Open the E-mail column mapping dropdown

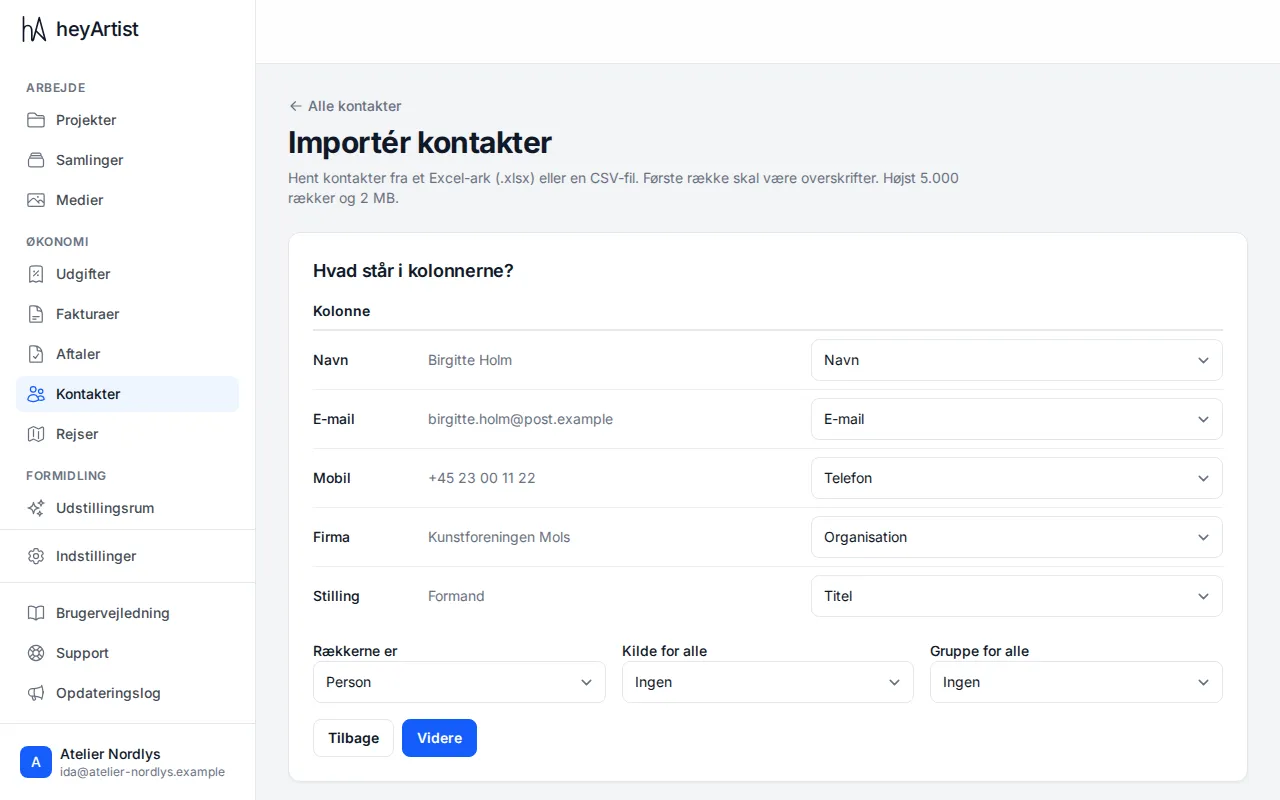point(1016,419)
